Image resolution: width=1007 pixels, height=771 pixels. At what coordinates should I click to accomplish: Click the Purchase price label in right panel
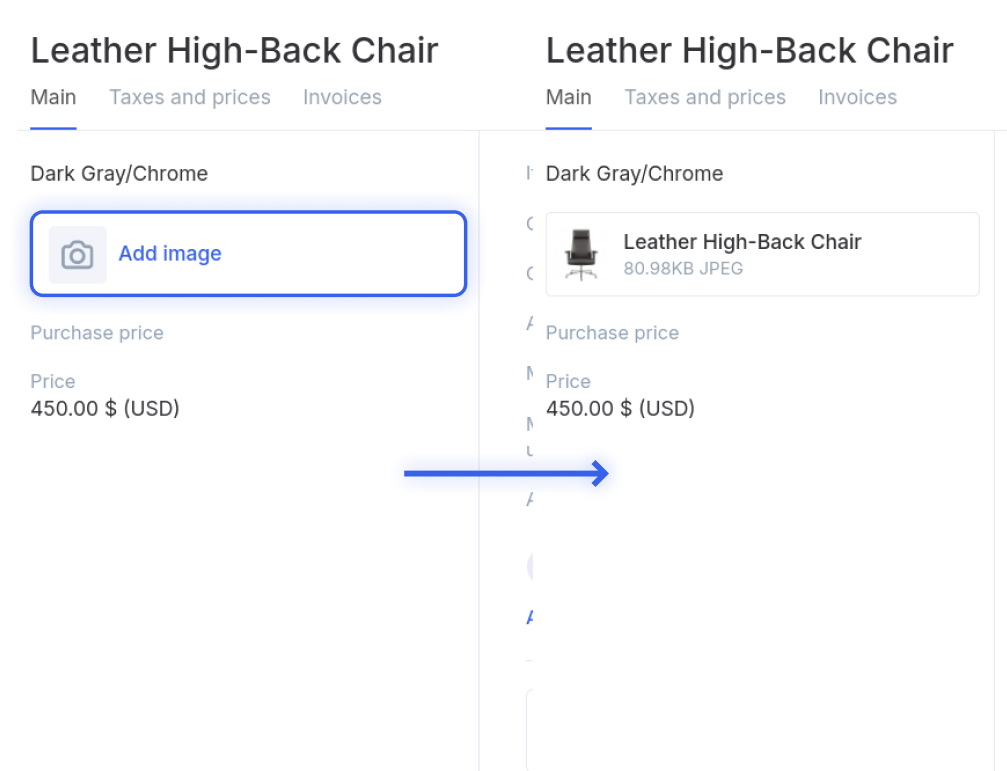click(x=612, y=333)
